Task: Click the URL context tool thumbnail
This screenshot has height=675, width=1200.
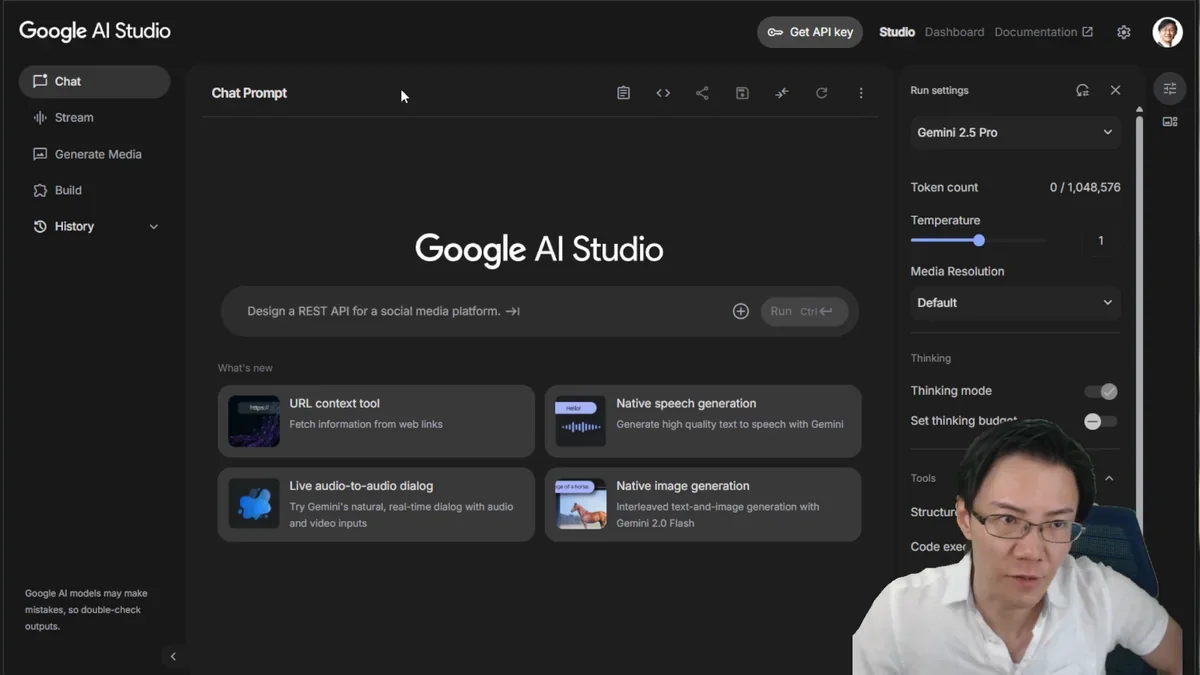Action: 254,421
